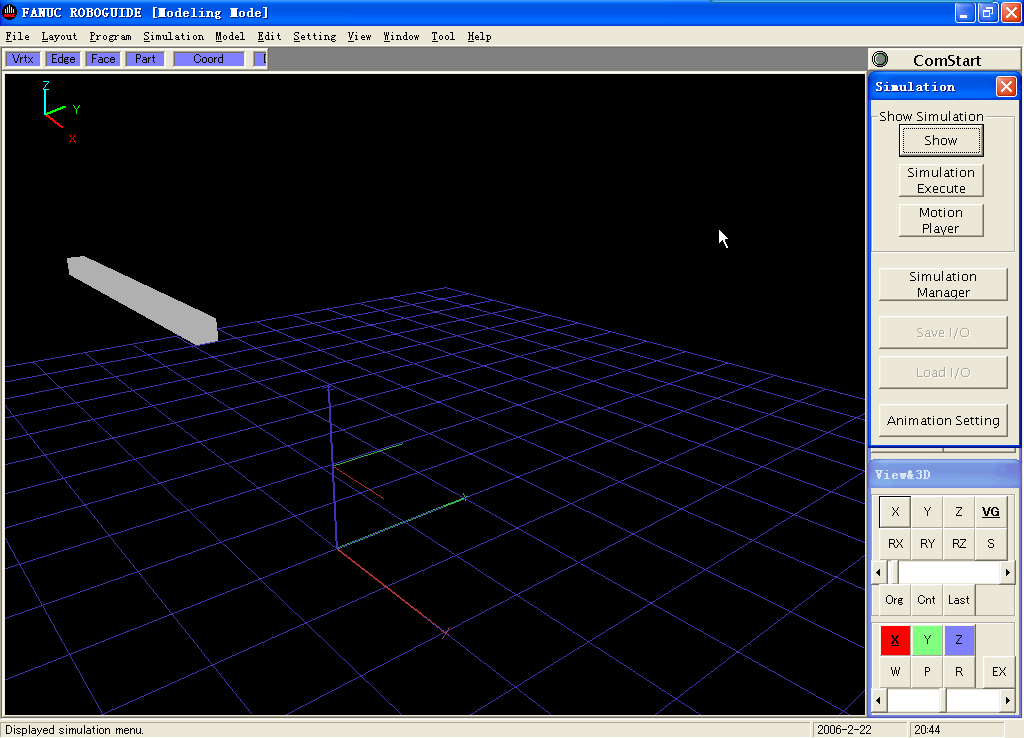Click right arrow of view slider under RX row
The width and height of the screenshot is (1024, 738).
tap(1008, 573)
